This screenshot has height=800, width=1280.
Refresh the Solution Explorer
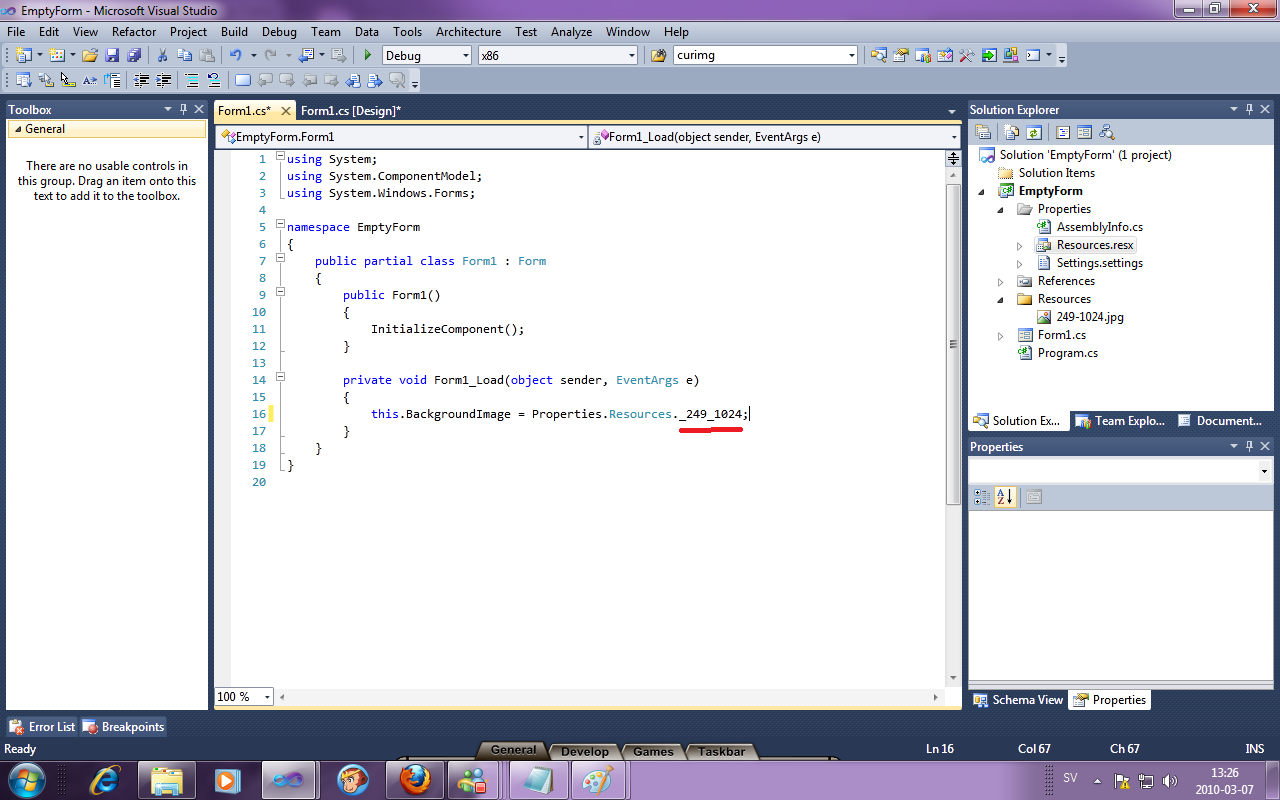[x=1034, y=131]
